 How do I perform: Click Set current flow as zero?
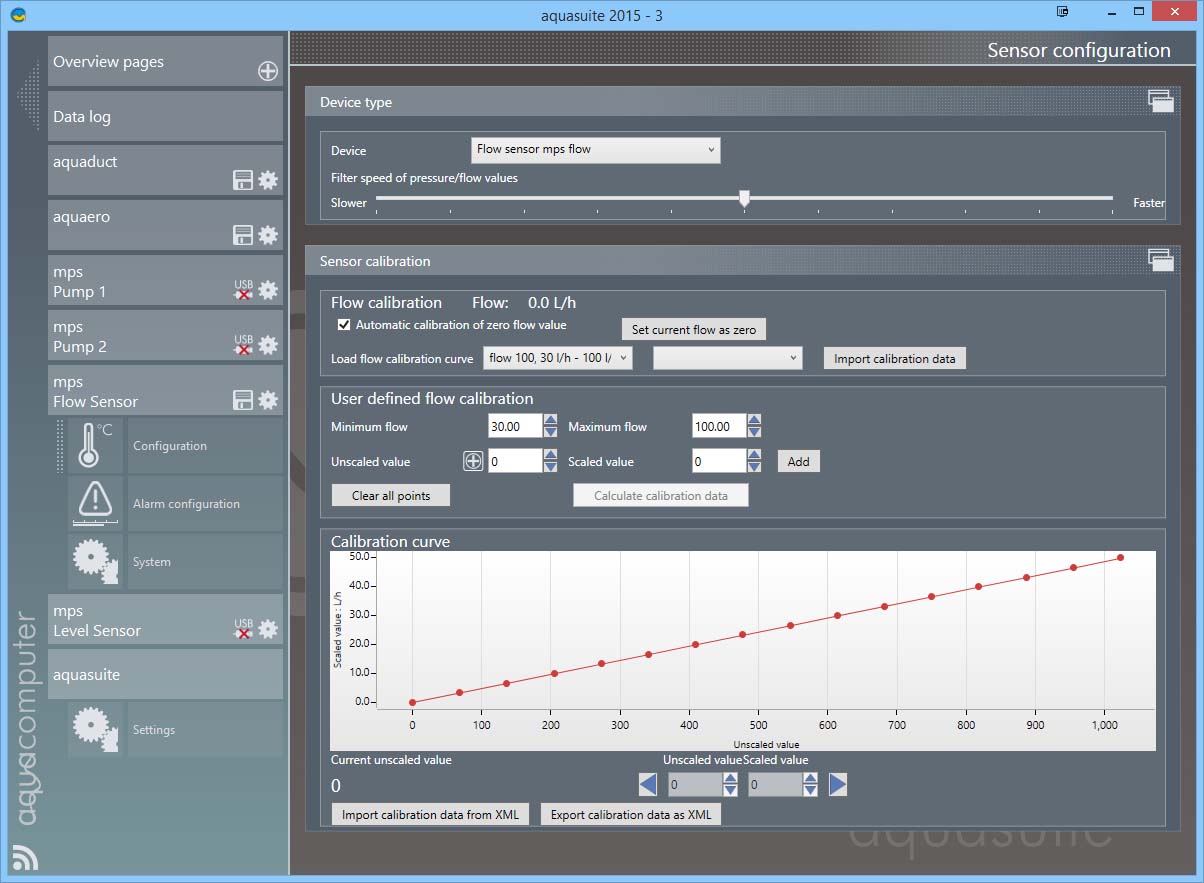[x=694, y=330]
